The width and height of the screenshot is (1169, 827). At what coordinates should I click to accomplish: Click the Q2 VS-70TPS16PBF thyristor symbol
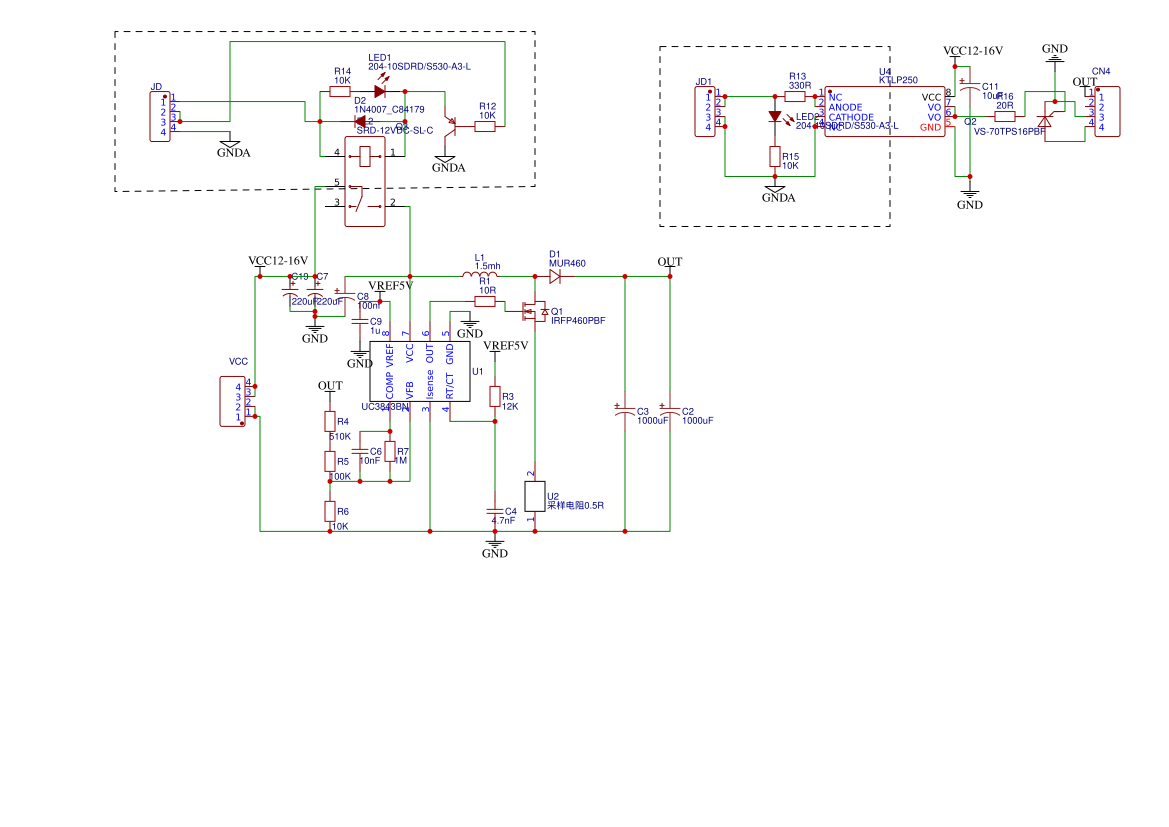[x=1045, y=120]
